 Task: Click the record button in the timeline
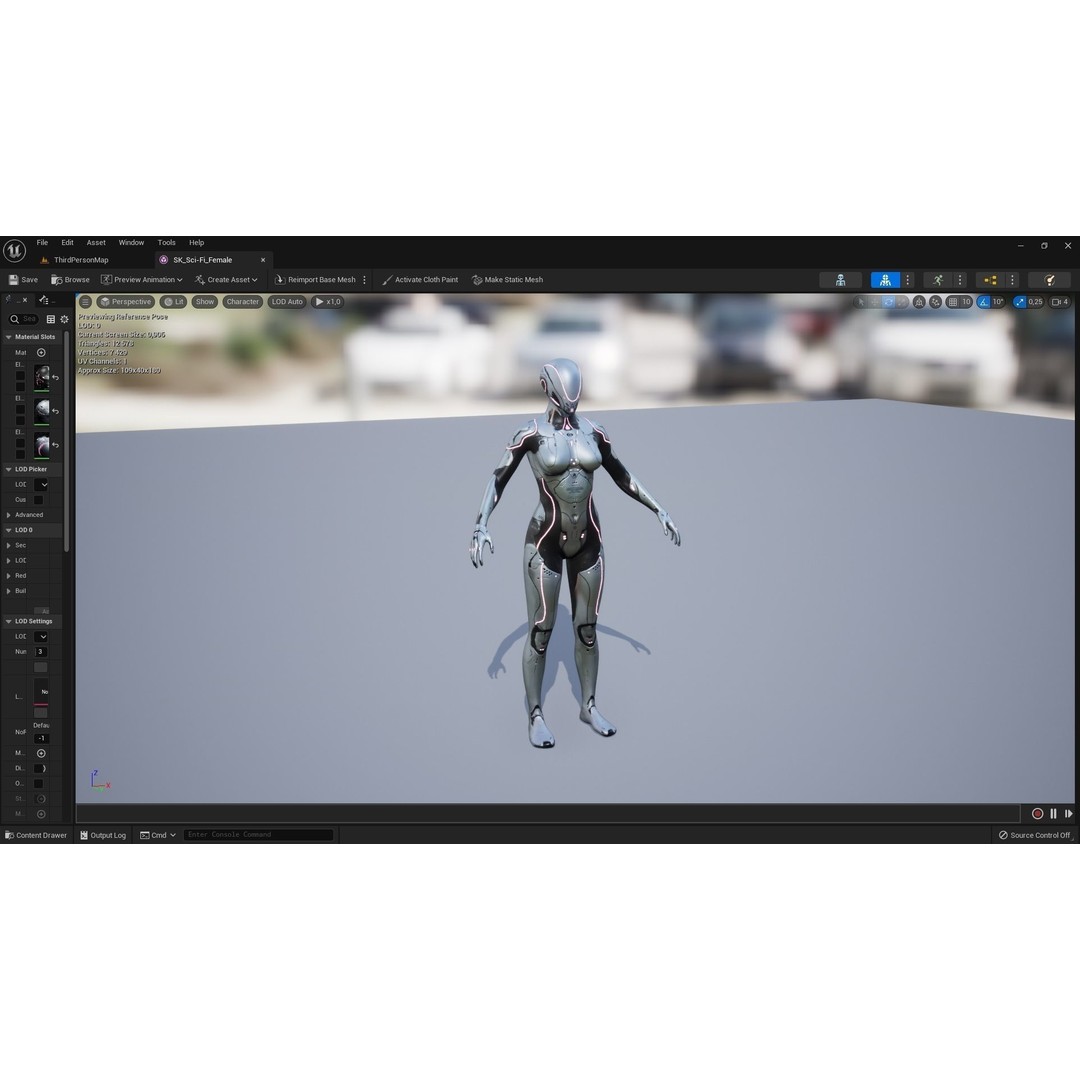pos(1037,813)
